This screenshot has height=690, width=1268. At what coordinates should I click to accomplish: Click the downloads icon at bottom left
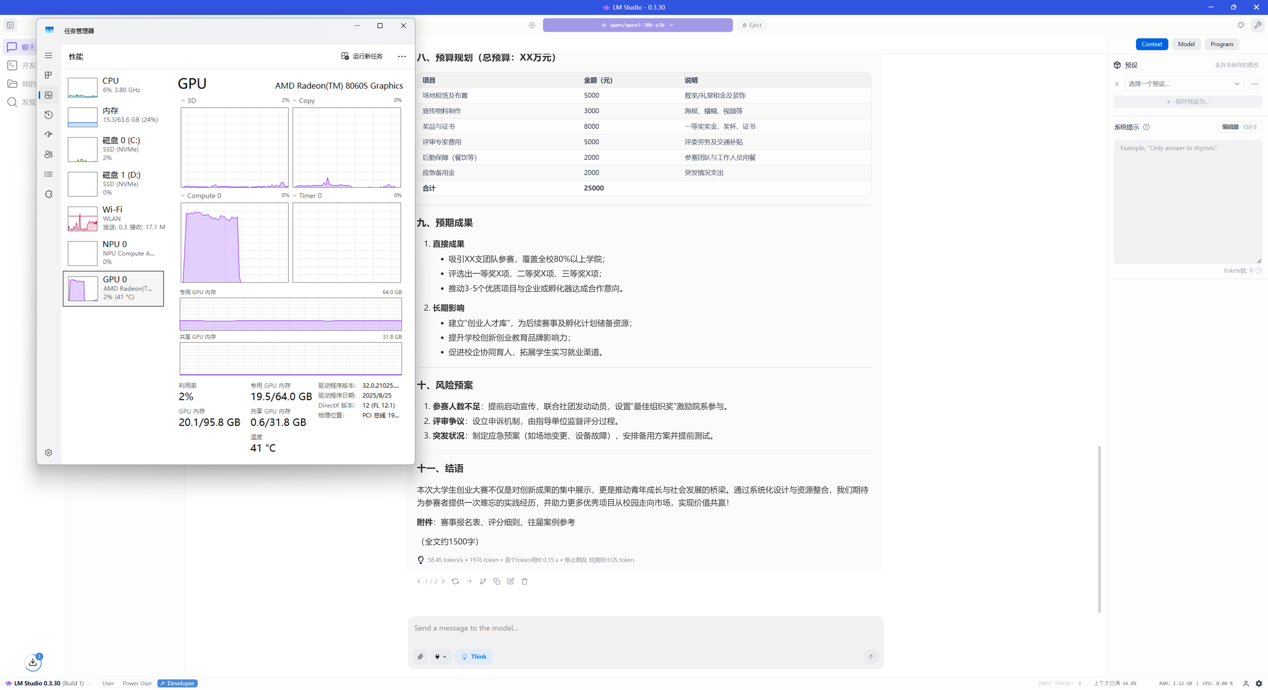tap(33, 662)
